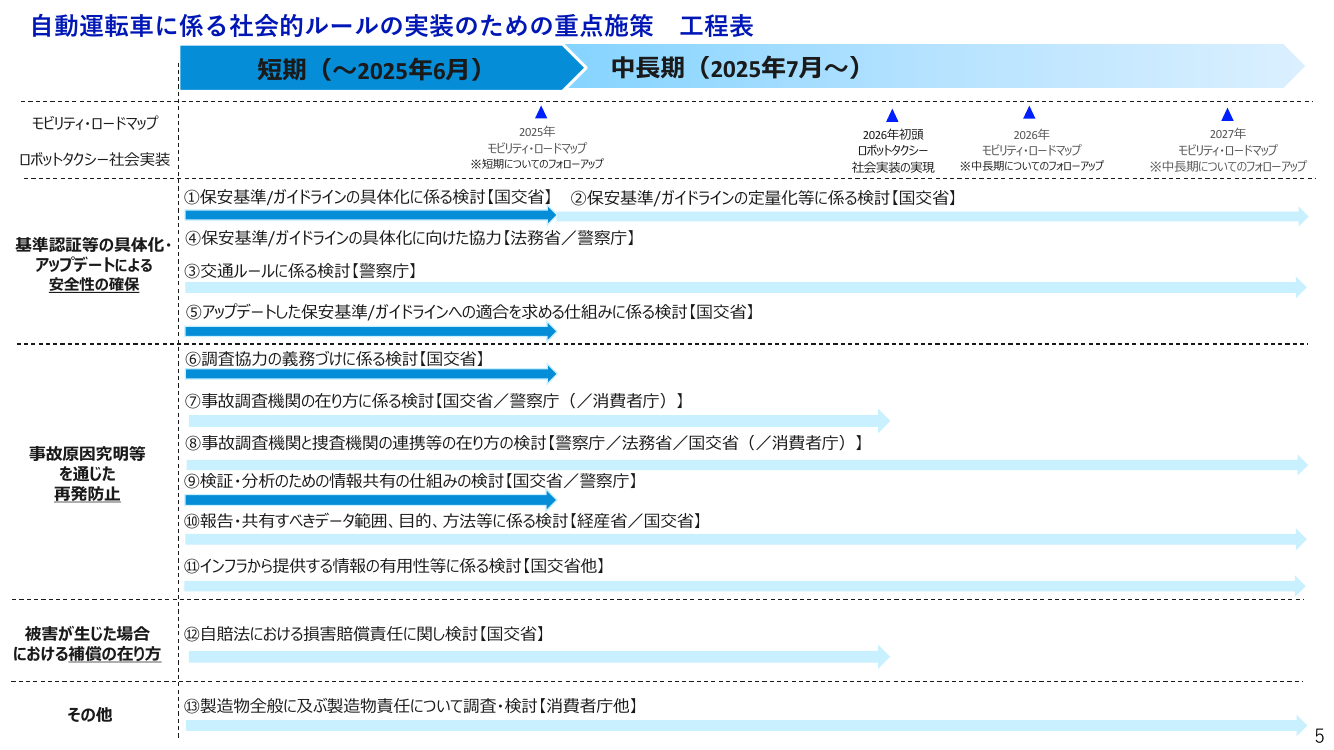Click item '⑧事故調査機関と捜査機関の連携等の在り方の検討'

524,442
